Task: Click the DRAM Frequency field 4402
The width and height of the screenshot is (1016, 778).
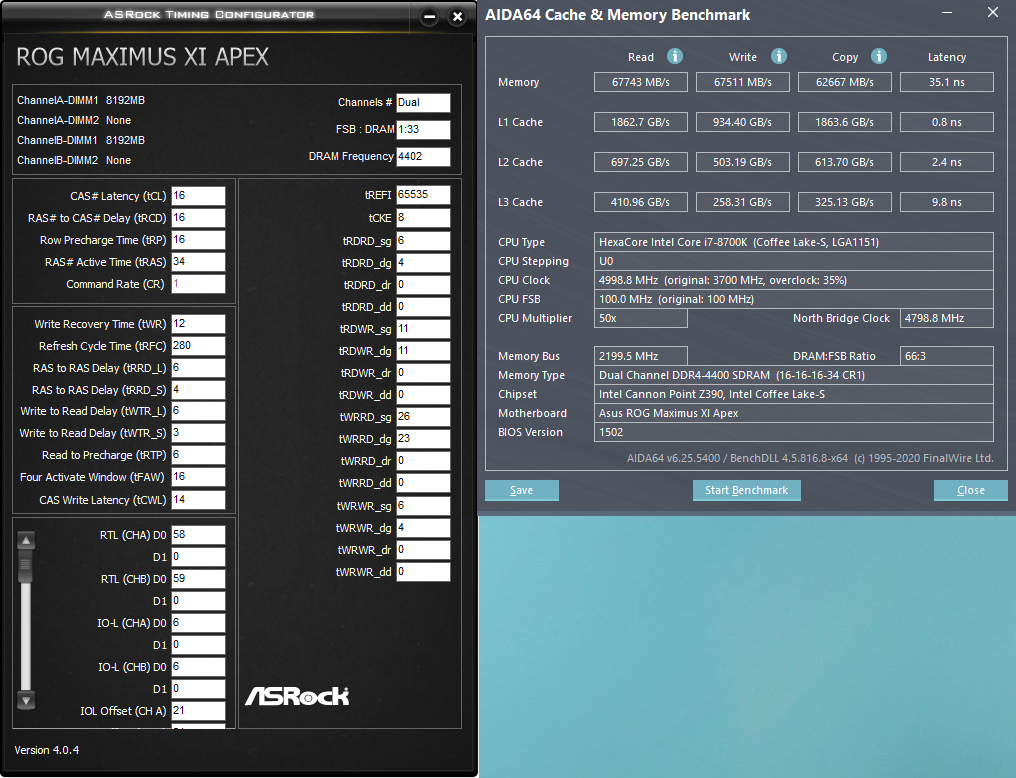Action: pos(423,157)
